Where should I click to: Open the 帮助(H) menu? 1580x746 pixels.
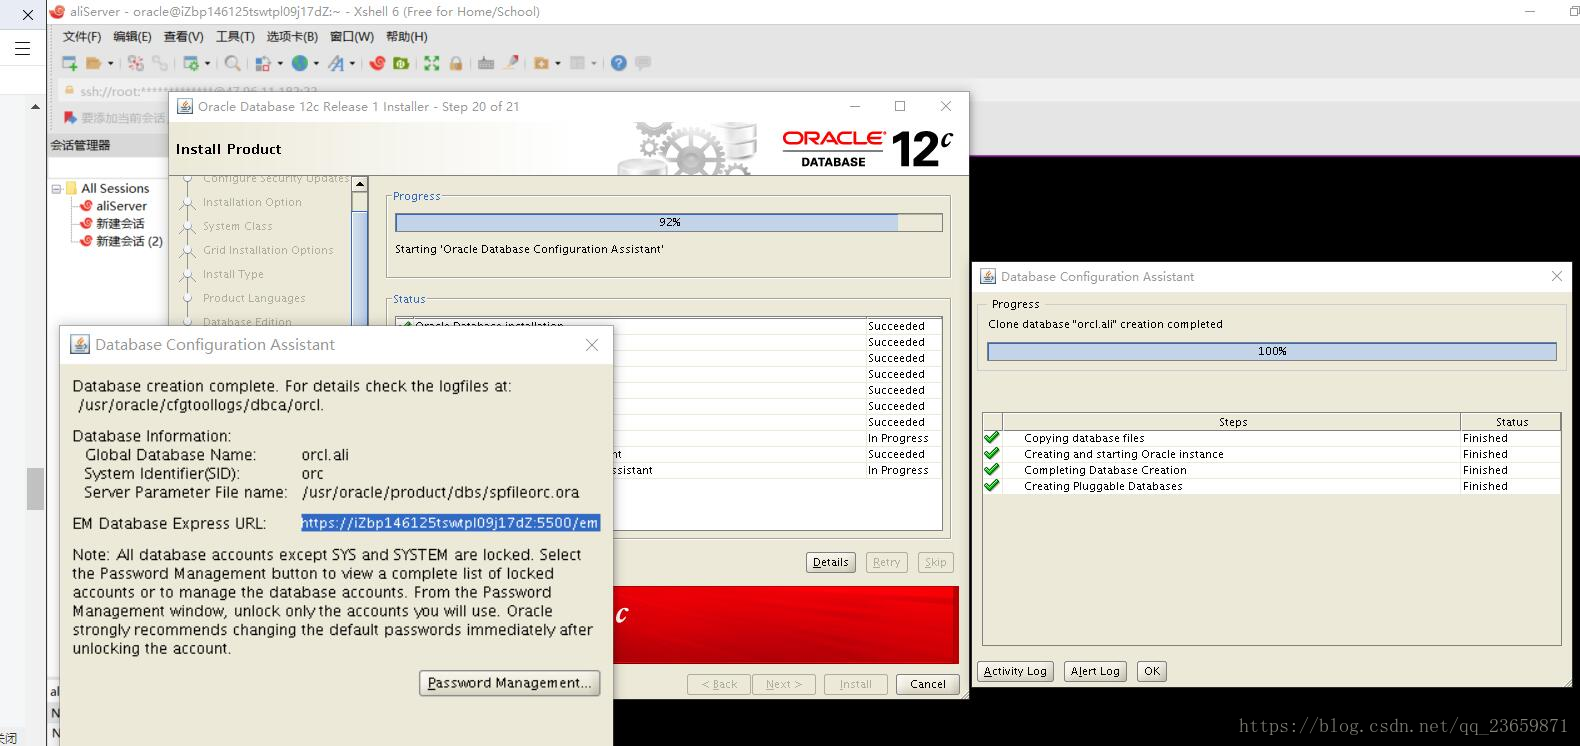[406, 37]
